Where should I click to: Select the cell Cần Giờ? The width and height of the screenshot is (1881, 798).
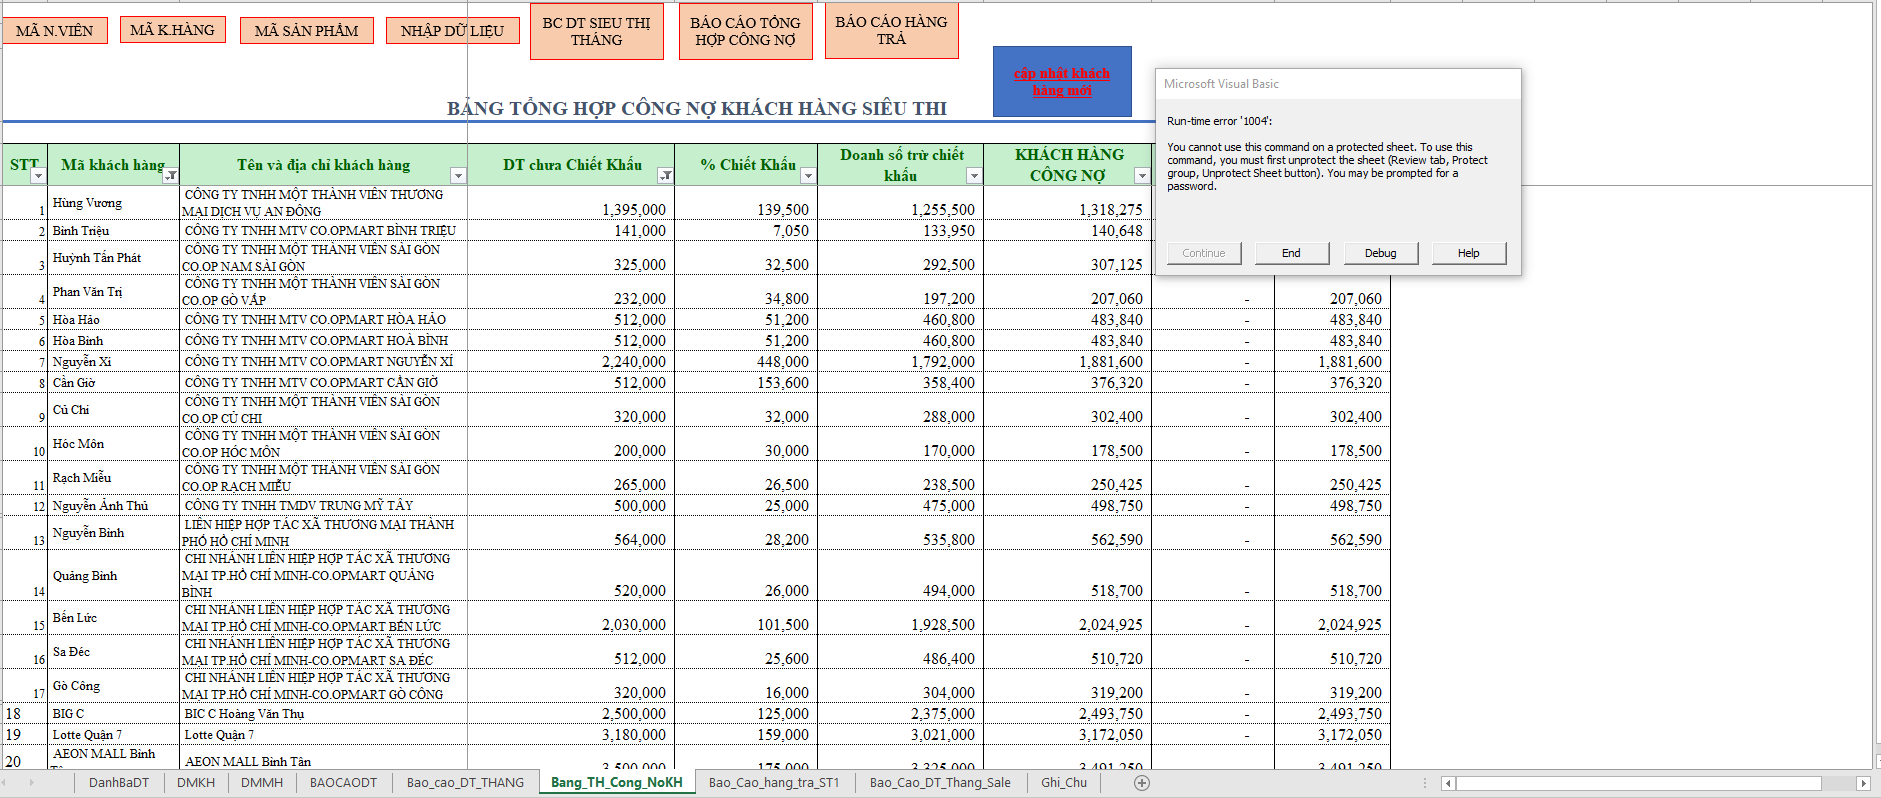tap(113, 382)
